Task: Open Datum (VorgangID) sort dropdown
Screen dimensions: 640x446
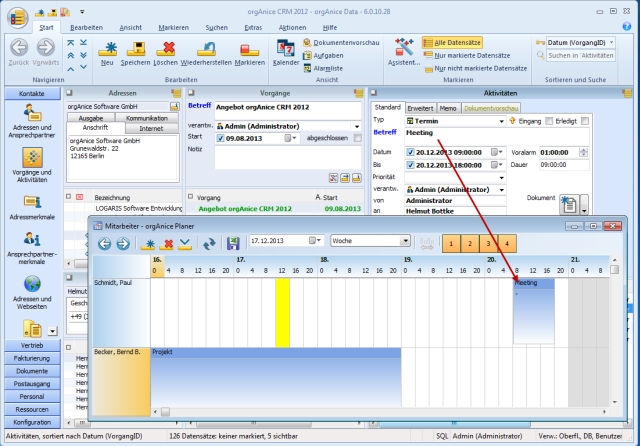Action: tap(611, 42)
